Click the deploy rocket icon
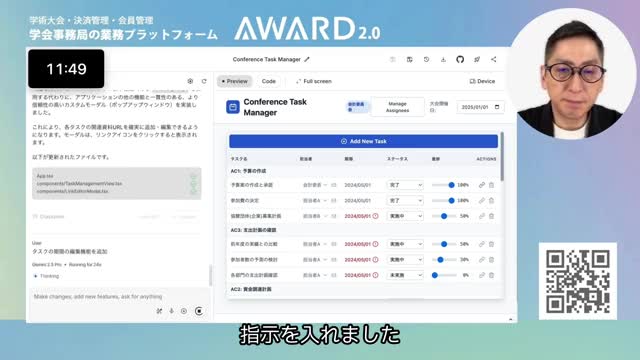 477,60
